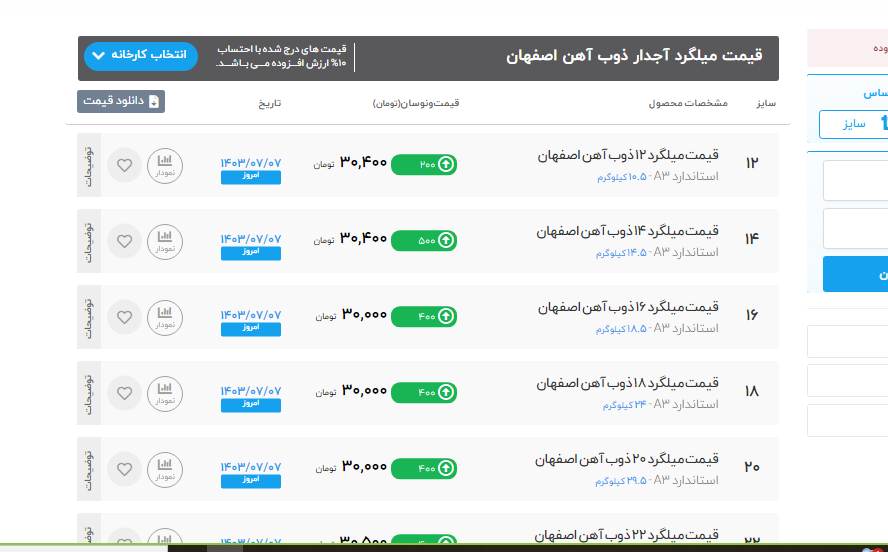The image size is (888, 552).
Task: Open the chart (نمودار) for size 12 rebar
Action: 165,165
